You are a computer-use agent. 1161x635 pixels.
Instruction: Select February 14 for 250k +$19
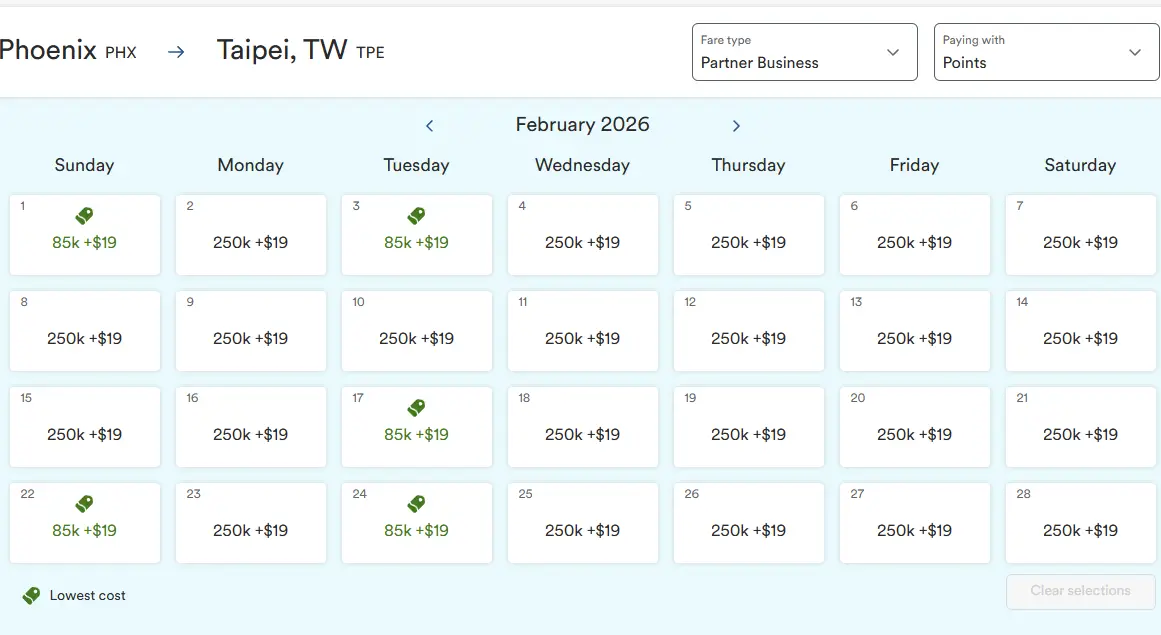[1080, 331]
